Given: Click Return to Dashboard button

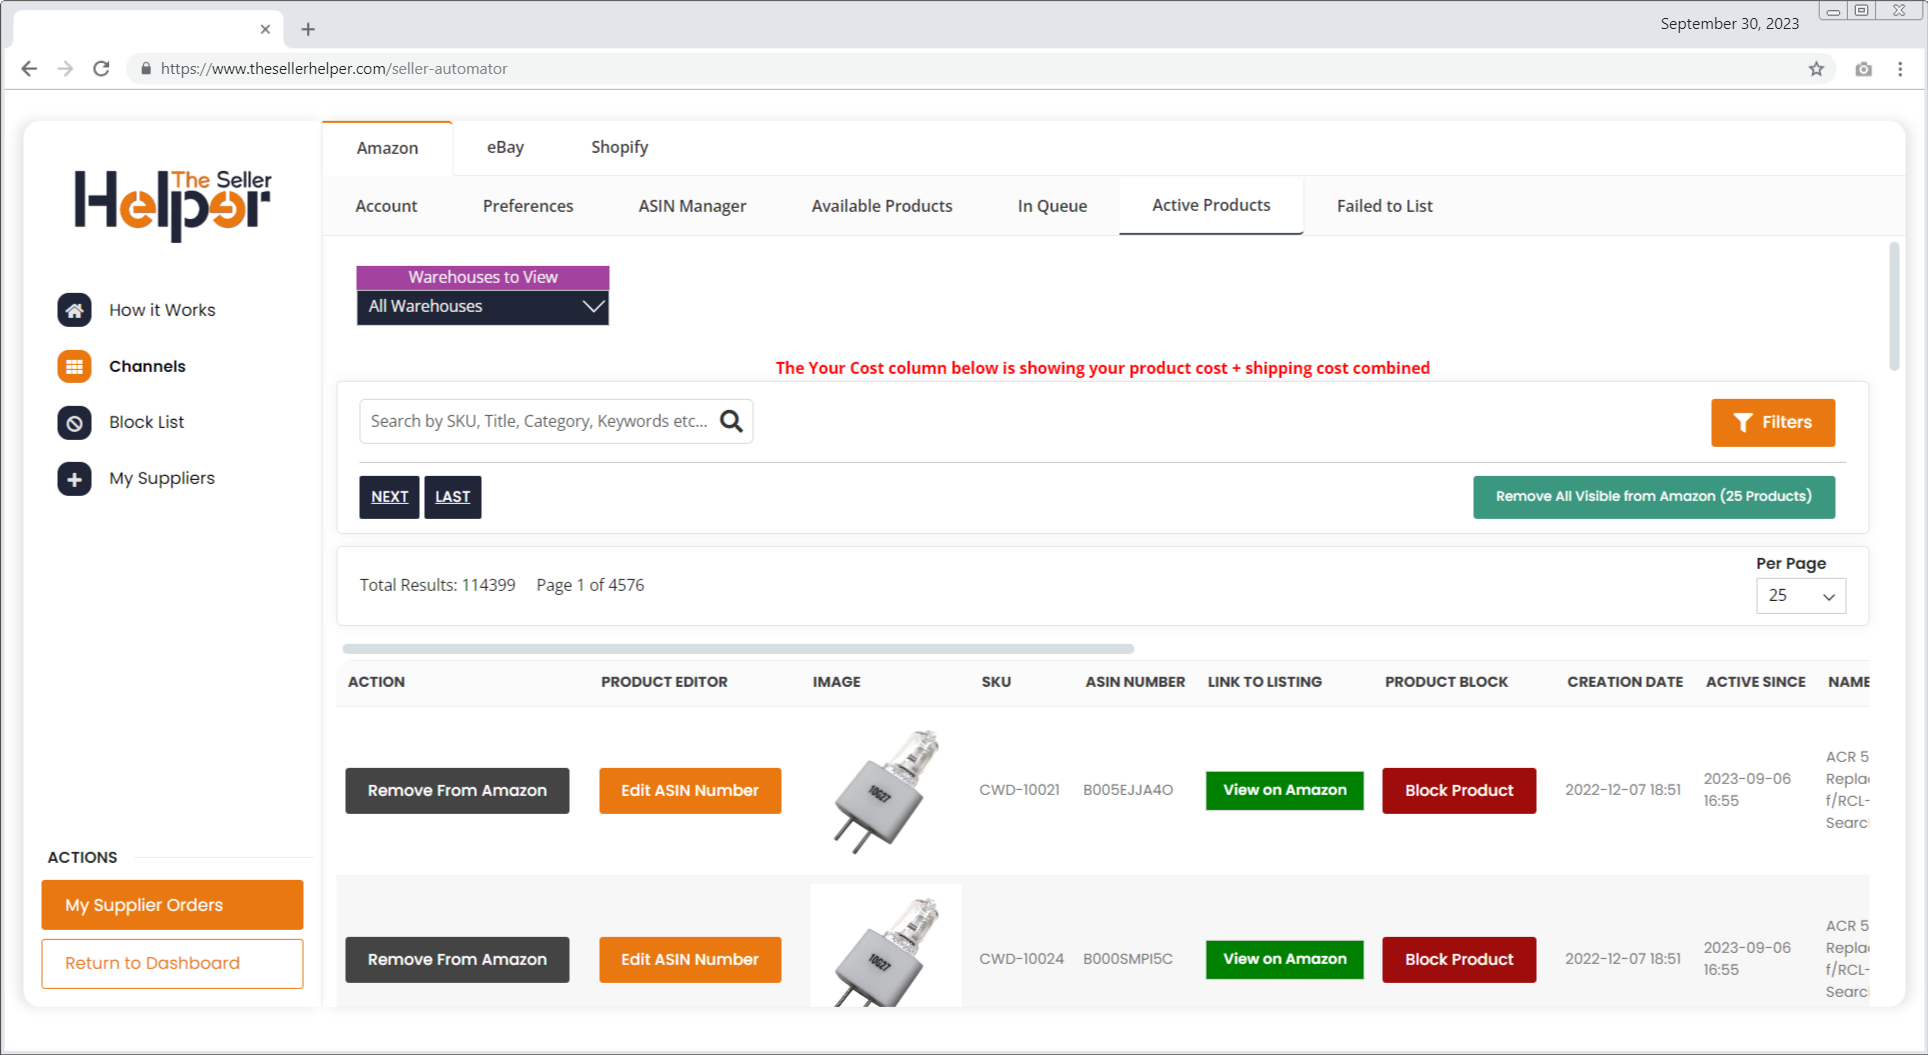Looking at the screenshot, I should point(172,963).
